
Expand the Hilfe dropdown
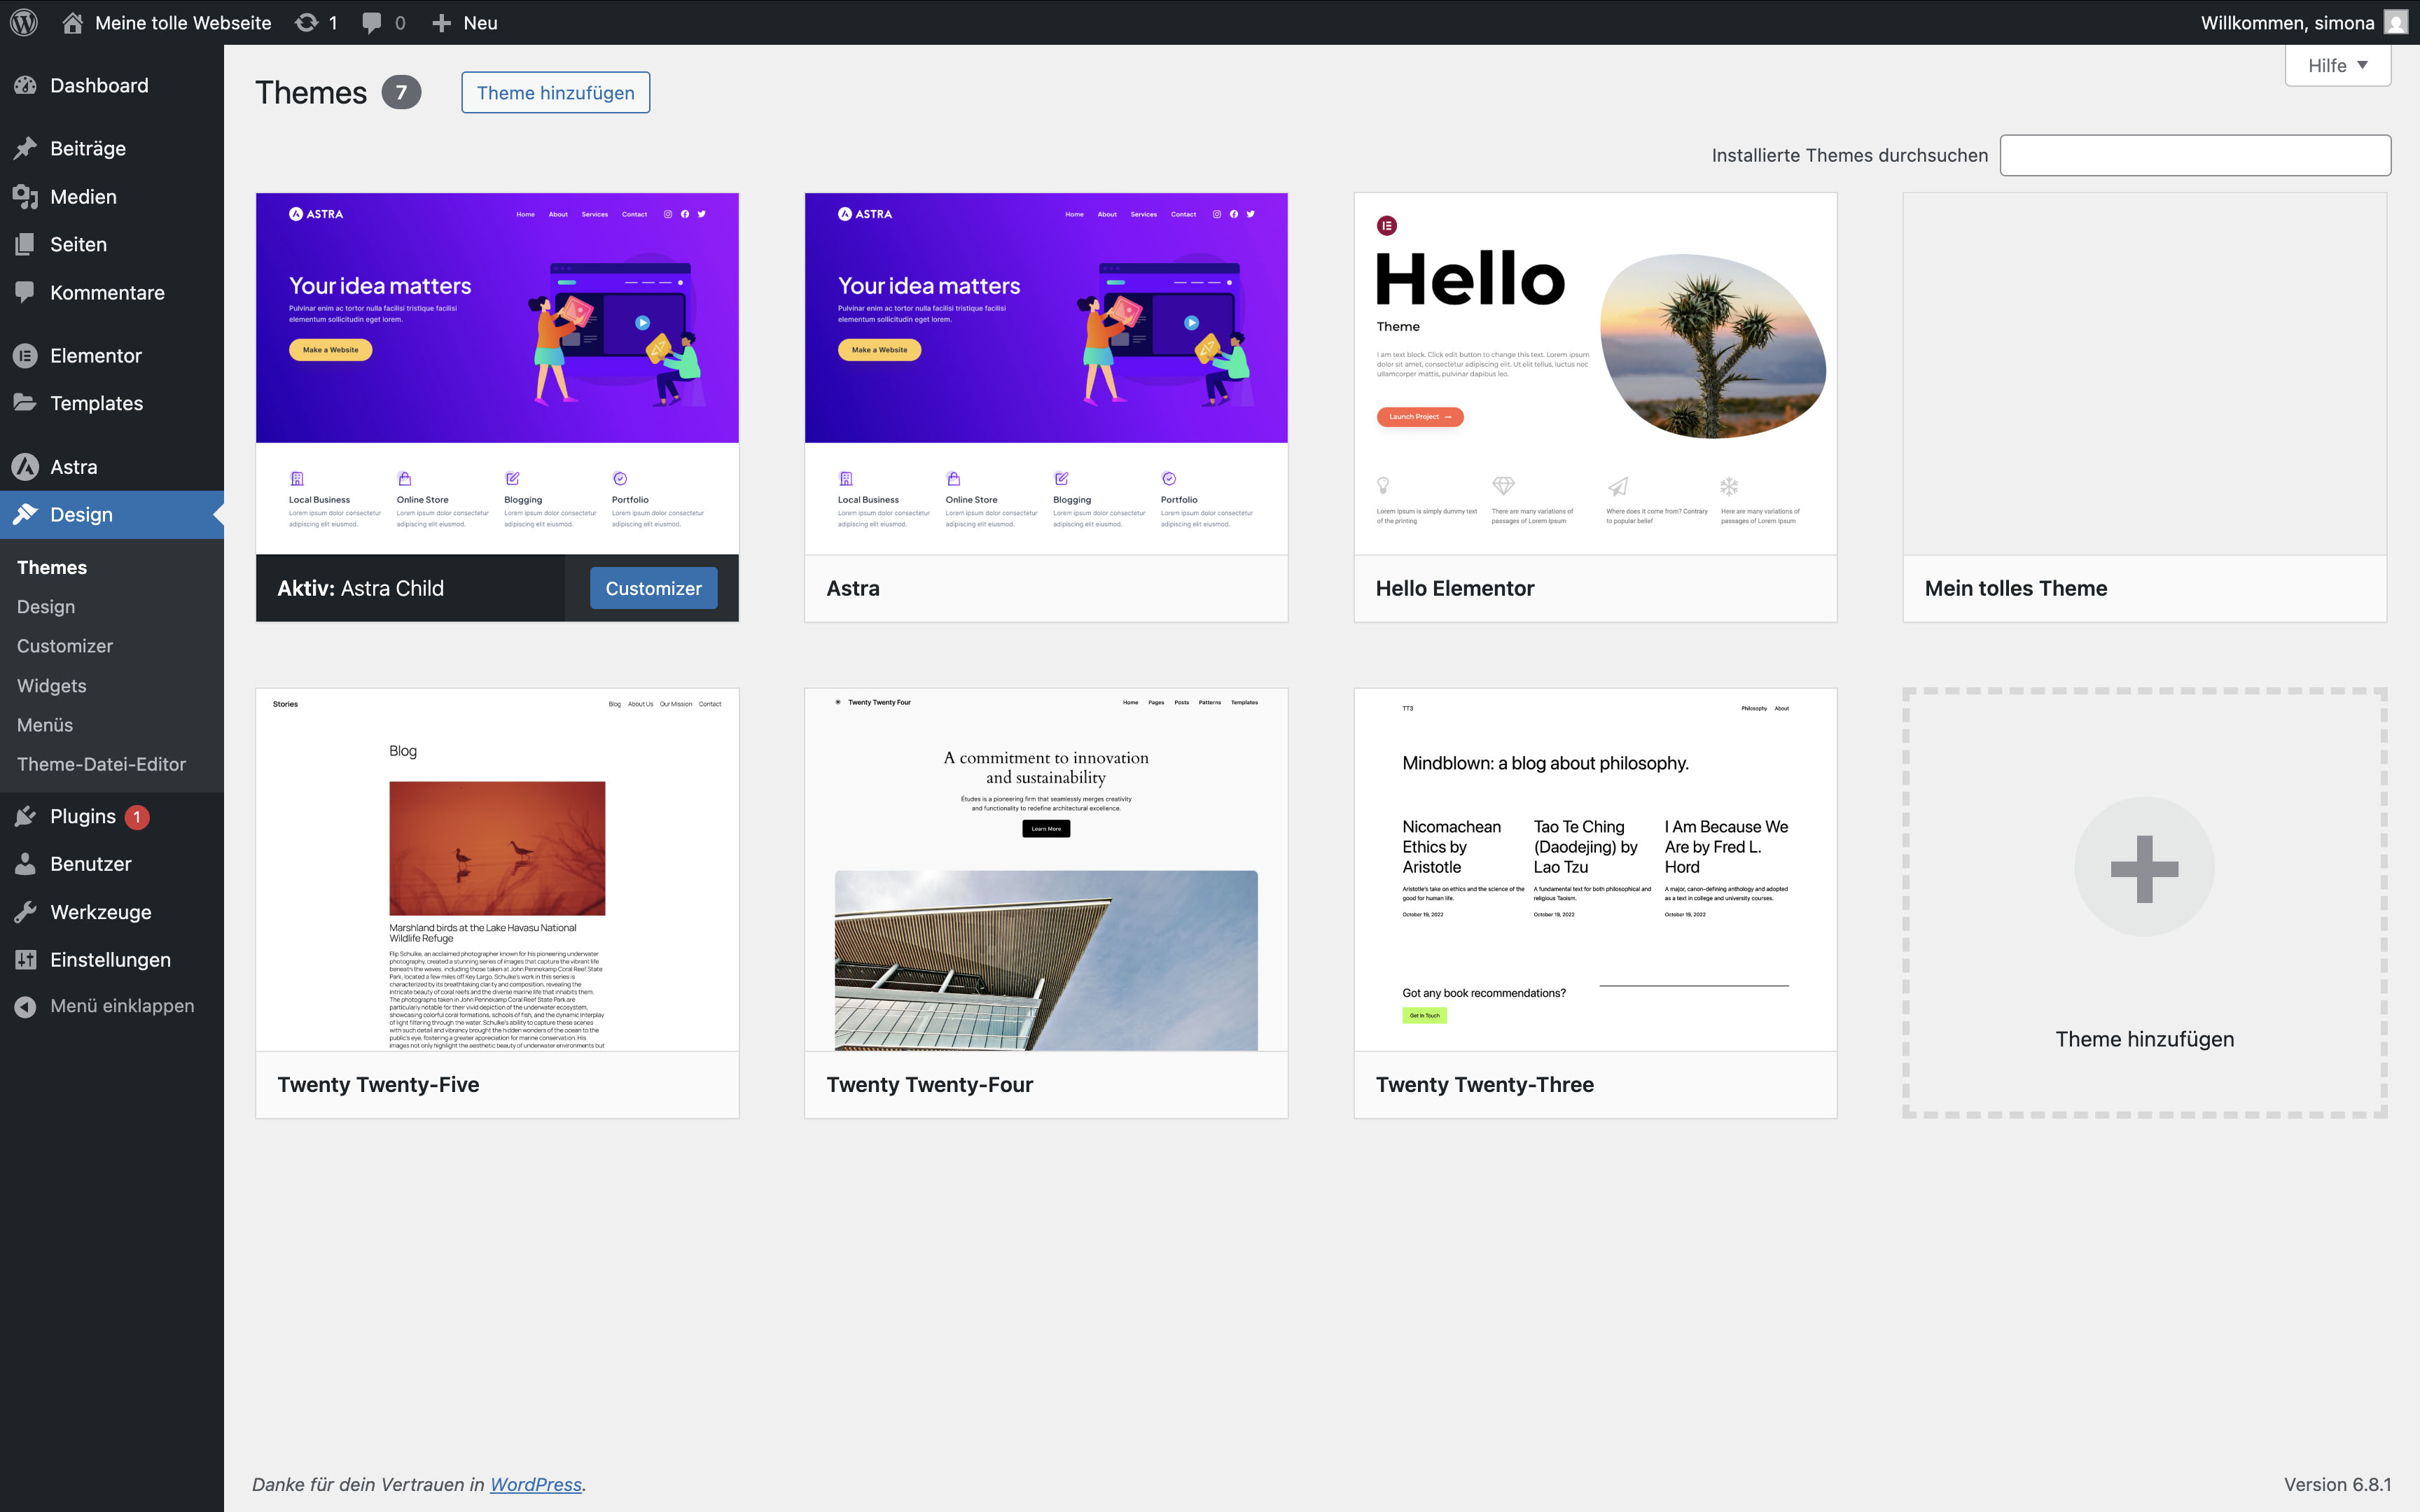tap(2337, 66)
